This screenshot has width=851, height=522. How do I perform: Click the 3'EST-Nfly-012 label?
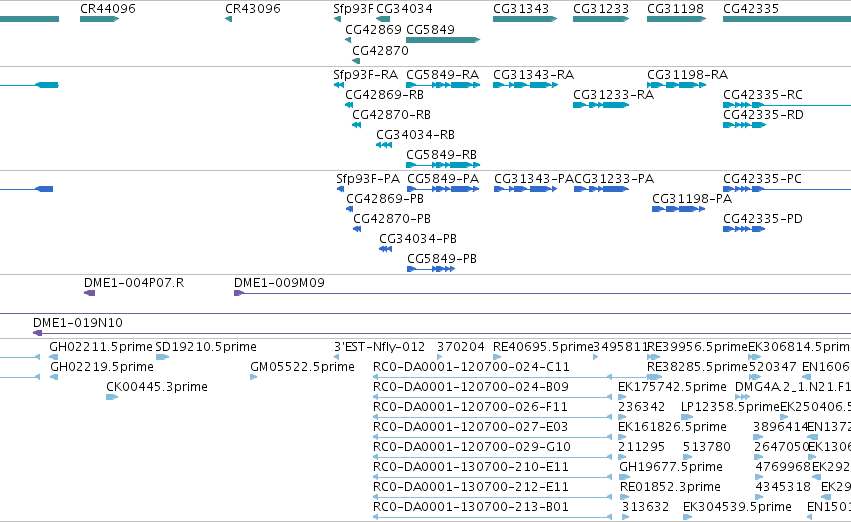[x=379, y=347]
